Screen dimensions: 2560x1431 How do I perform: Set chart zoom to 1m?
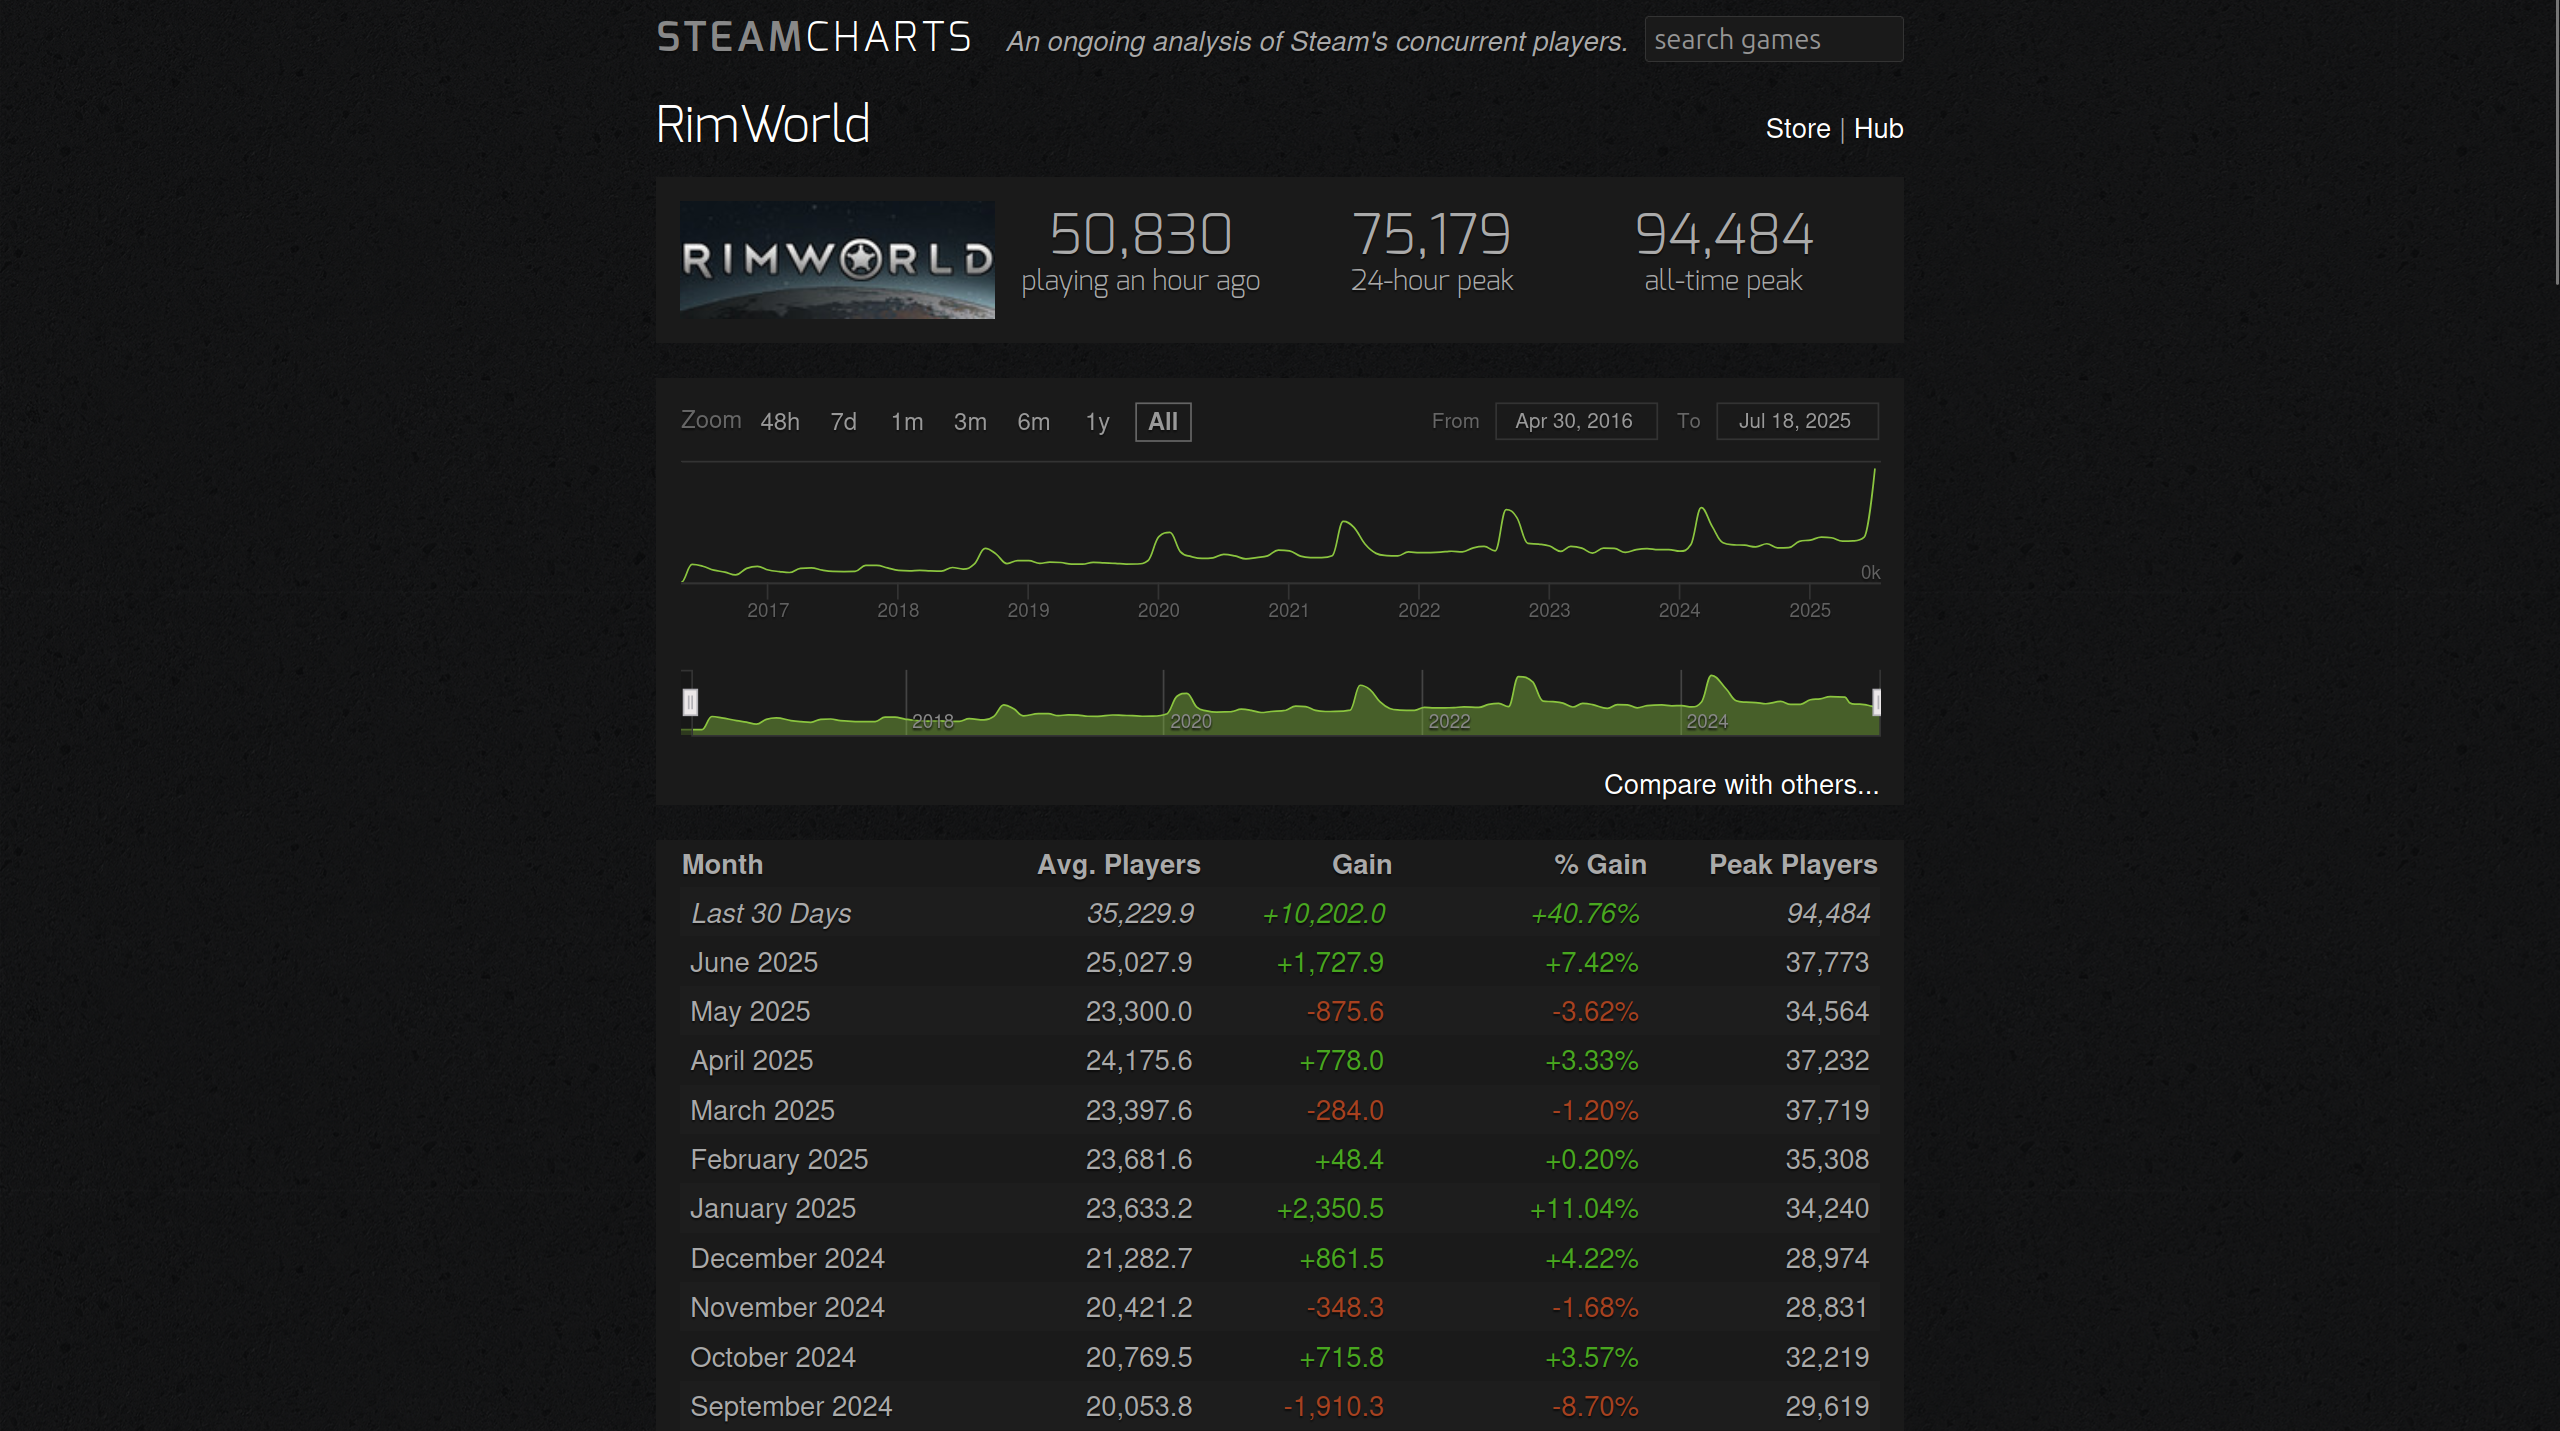pos(907,422)
